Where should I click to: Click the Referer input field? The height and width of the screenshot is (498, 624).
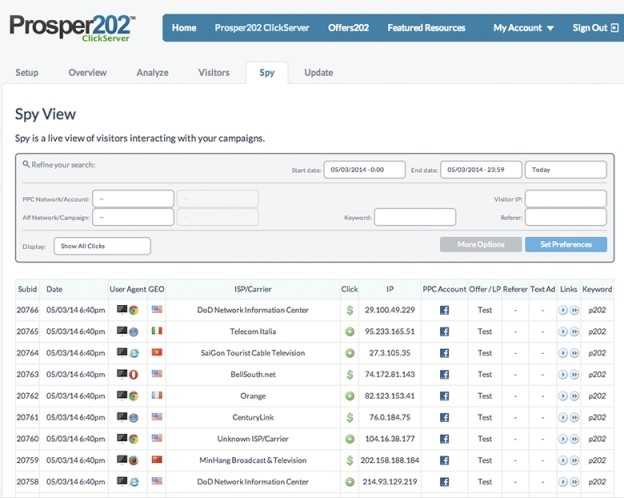tap(566, 217)
